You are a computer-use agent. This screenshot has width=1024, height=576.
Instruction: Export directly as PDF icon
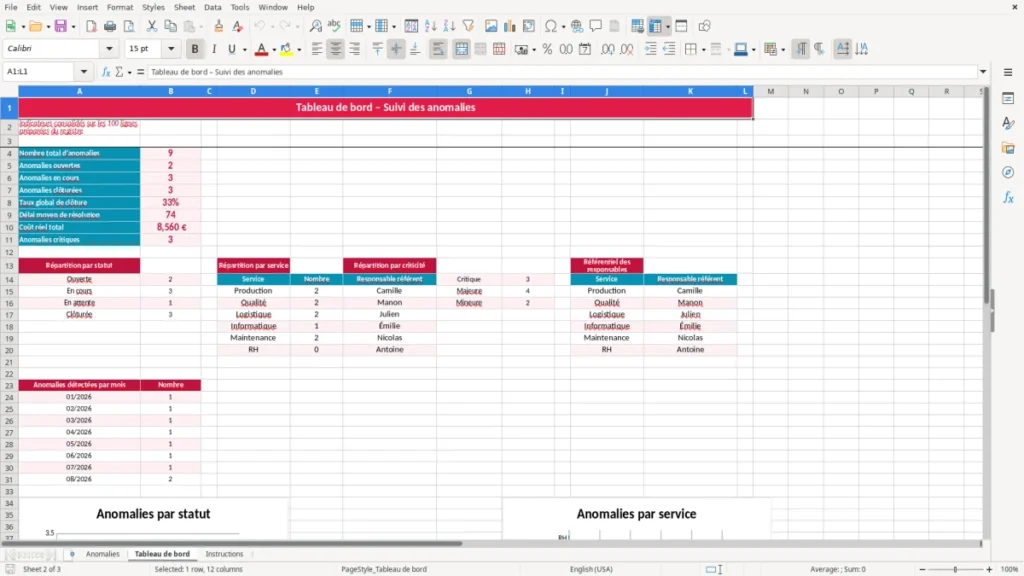tap(91, 26)
